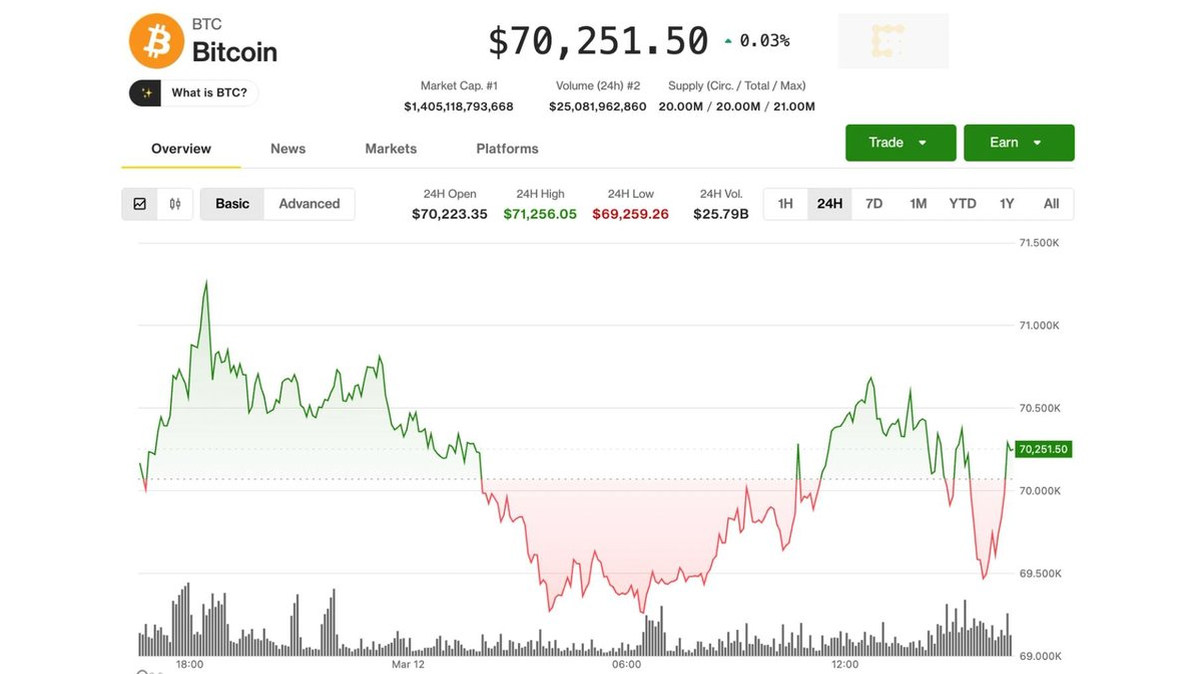Open the Earn dropdown menu
This screenshot has height=674, width=1198.
[1018, 143]
